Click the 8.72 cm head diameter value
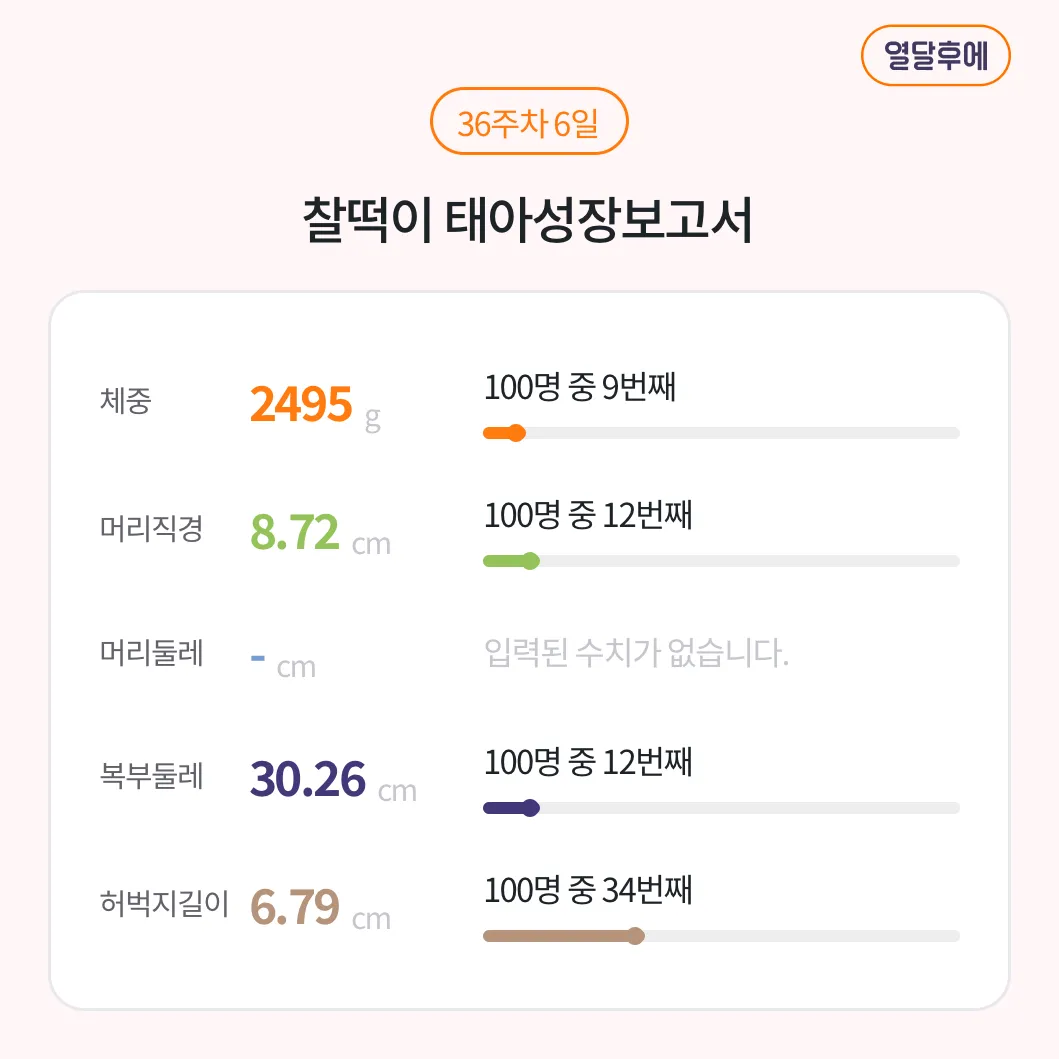This screenshot has height=1059, width=1059. tap(320, 534)
